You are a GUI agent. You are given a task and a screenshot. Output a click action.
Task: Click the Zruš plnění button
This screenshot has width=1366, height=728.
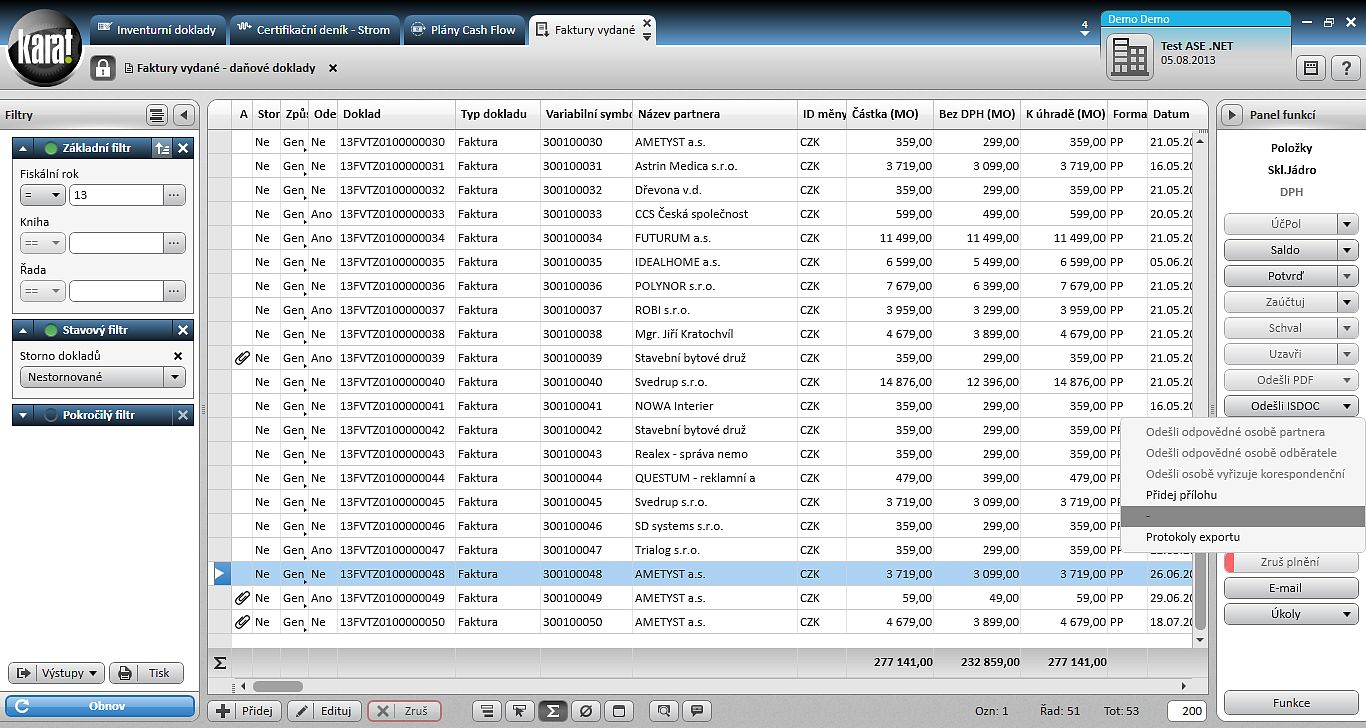pyautogui.click(x=1291, y=562)
